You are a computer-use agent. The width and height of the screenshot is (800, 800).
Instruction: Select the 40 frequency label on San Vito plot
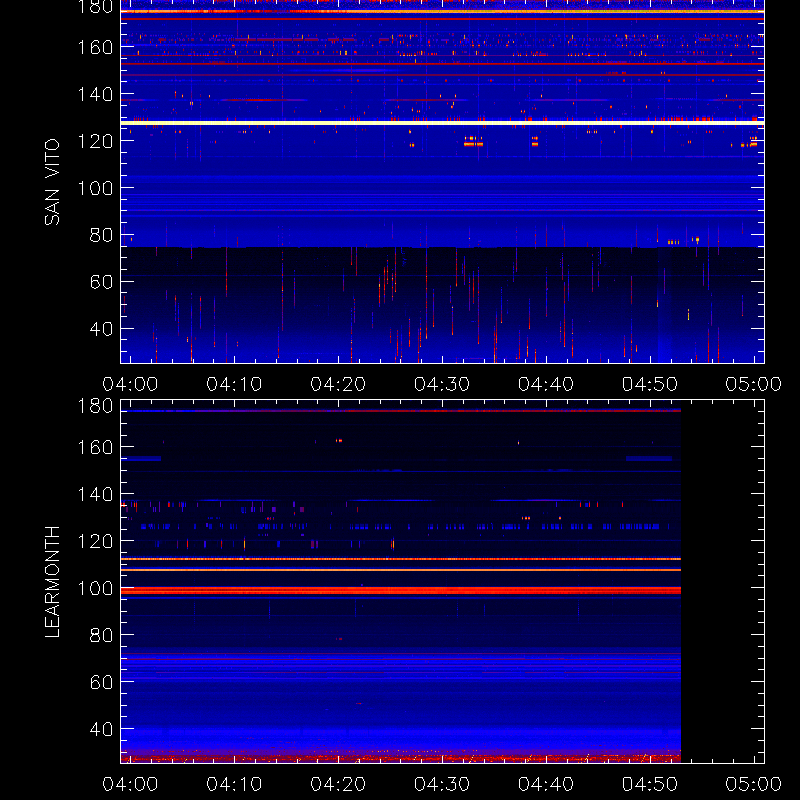coord(101,329)
